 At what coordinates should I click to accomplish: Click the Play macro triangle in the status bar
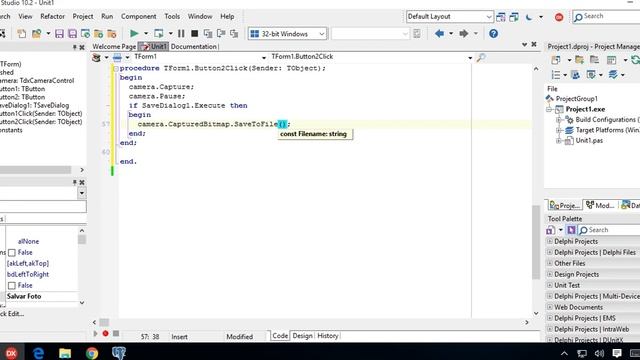click(x=96, y=333)
